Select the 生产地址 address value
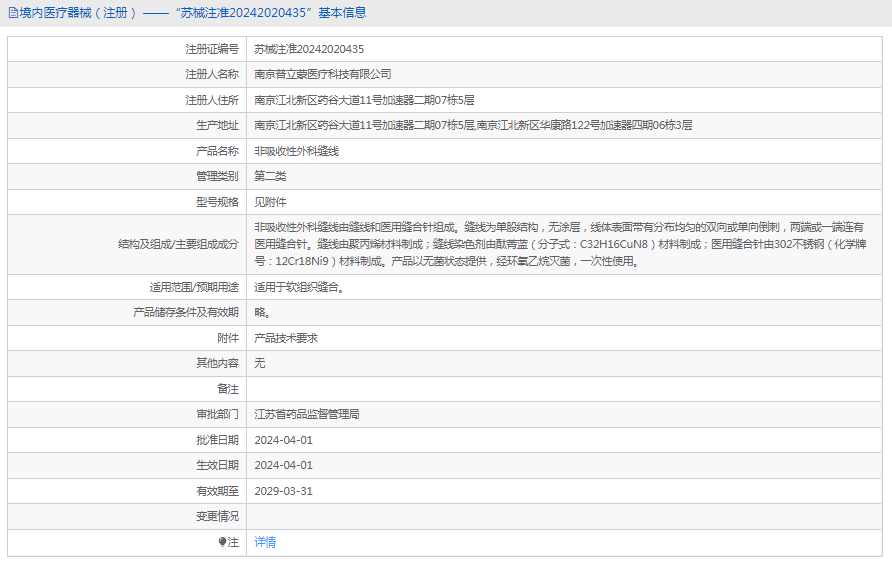 pyautogui.click(x=473, y=125)
